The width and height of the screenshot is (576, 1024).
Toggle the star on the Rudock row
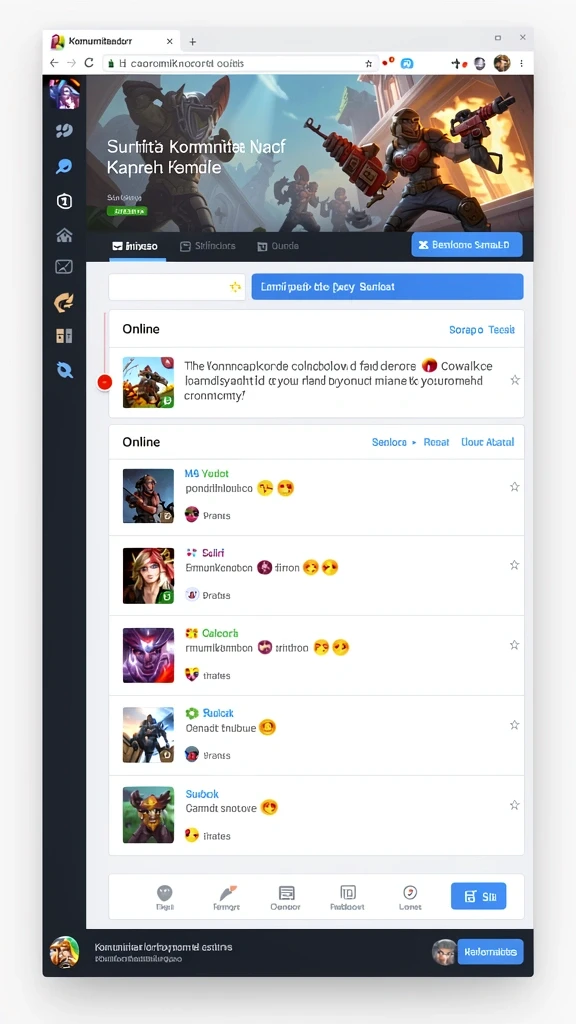click(x=515, y=725)
